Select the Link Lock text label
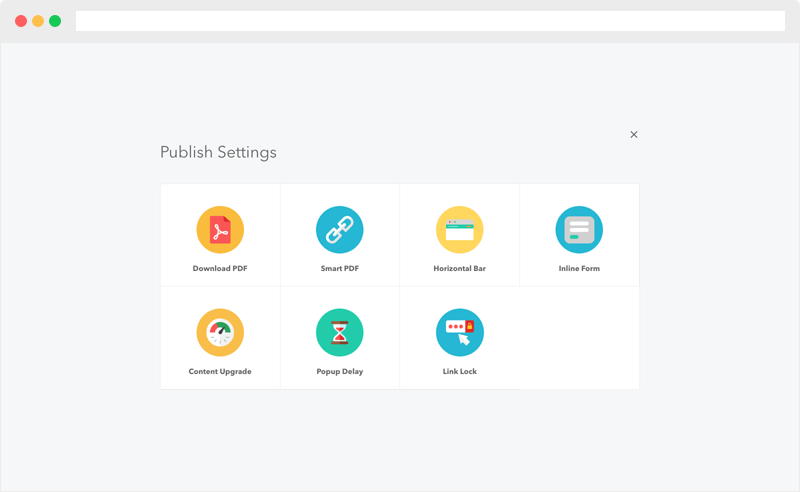 460,372
